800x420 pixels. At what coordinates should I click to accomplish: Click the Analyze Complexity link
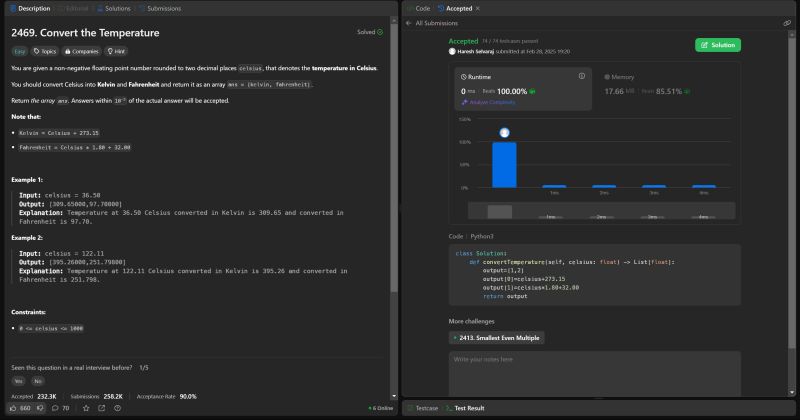coord(488,102)
